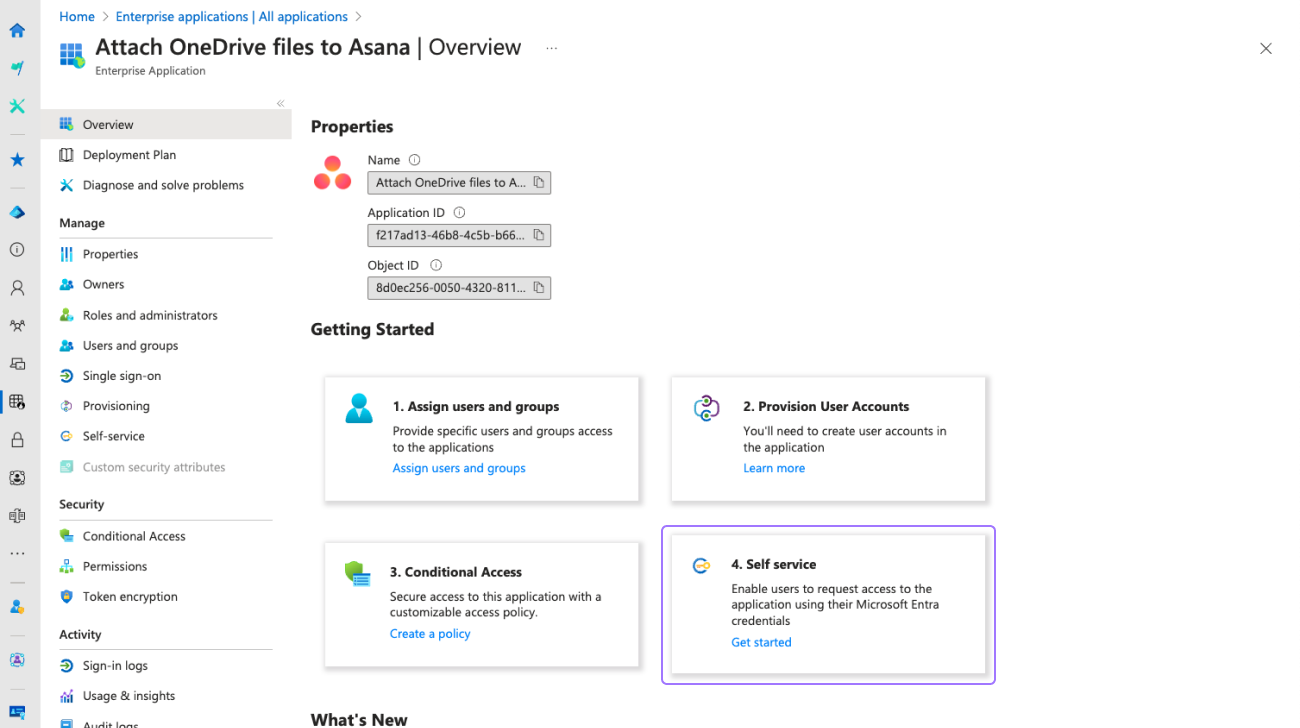Image resolution: width=1300 pixels, height=728 pixels.
Task: Copy the application Name field
Action: click(x=539, y=183)
